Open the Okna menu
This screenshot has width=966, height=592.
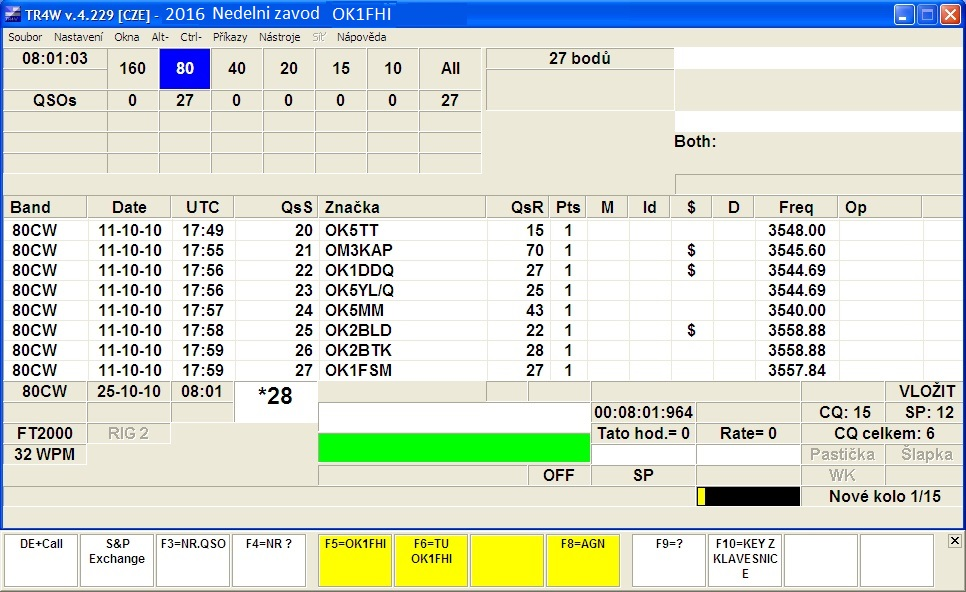pos(126,37)
